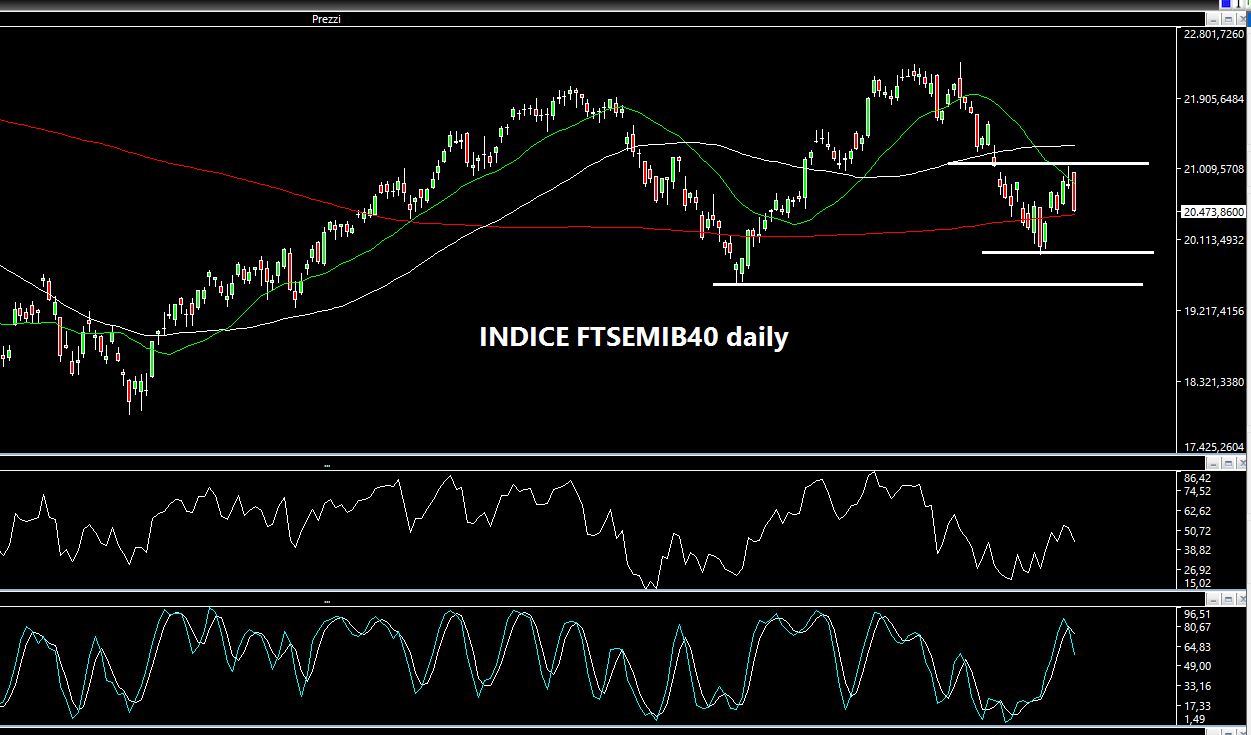Viewport: 1251px width, 735px height.
Task: Click the 17.425,2604 price scale value
Action: tap(1214, 447)
